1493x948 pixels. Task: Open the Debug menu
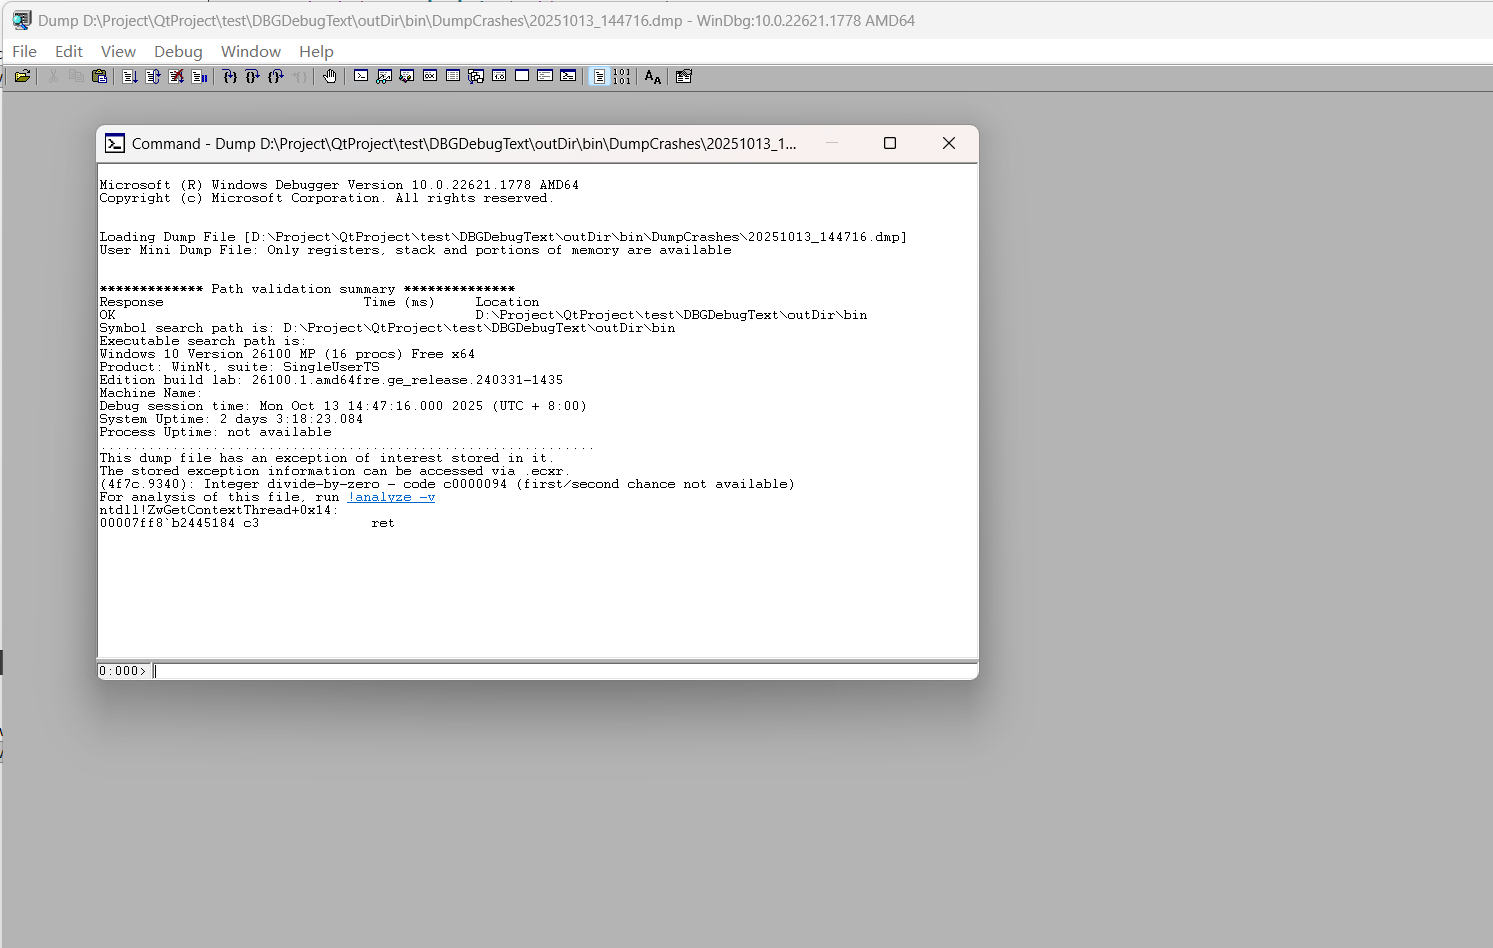pos(178,51)
